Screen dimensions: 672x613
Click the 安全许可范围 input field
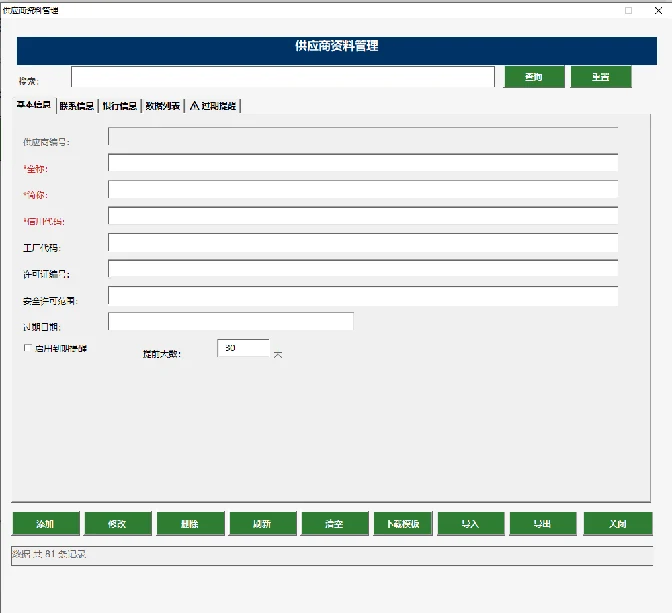coord(363,295)
